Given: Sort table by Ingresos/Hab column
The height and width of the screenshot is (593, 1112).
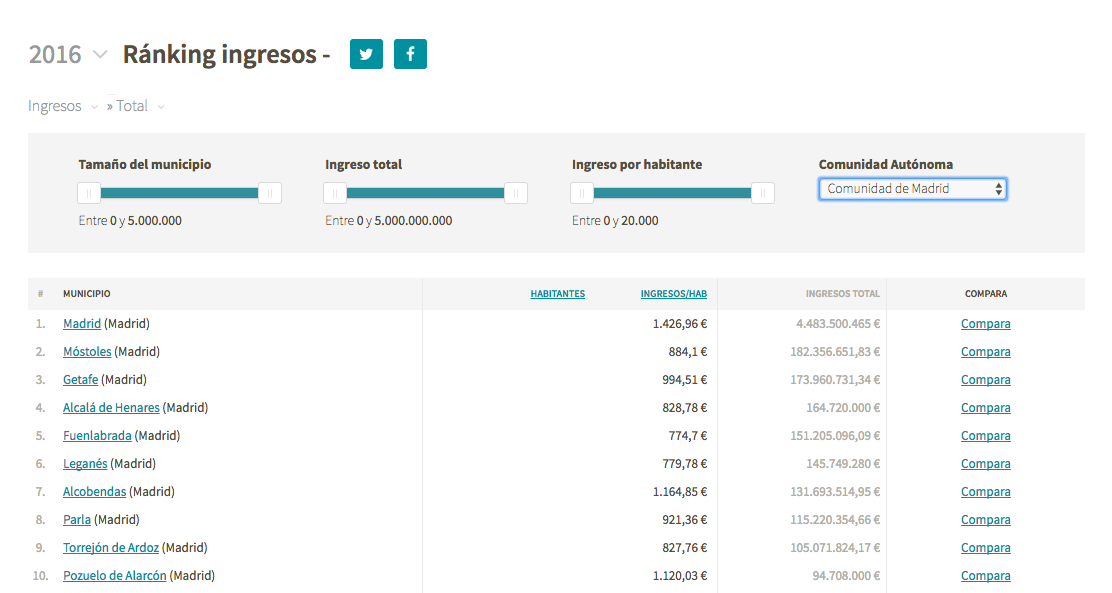Looking at the screenshot, I should (674, 294).
